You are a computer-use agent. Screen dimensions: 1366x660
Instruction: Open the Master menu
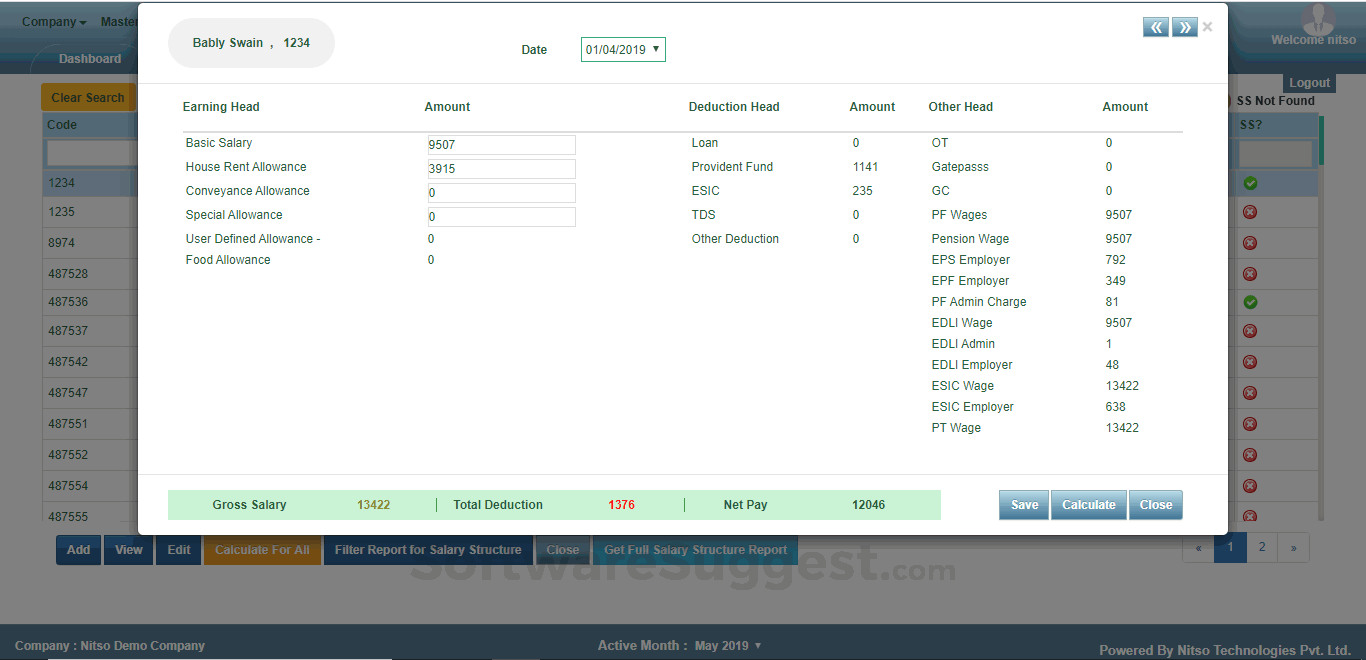point(119,21)
